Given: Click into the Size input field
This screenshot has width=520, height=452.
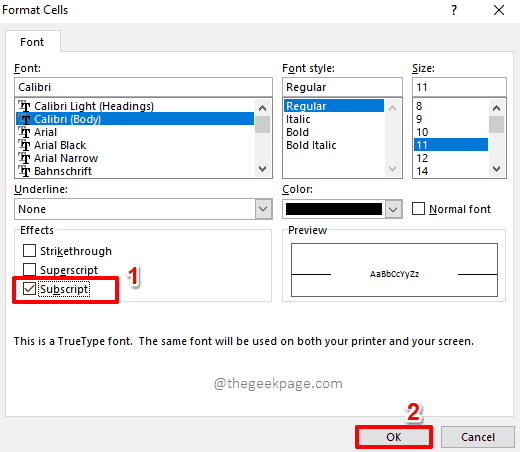Looking at the screenshot, I should 459,87.
